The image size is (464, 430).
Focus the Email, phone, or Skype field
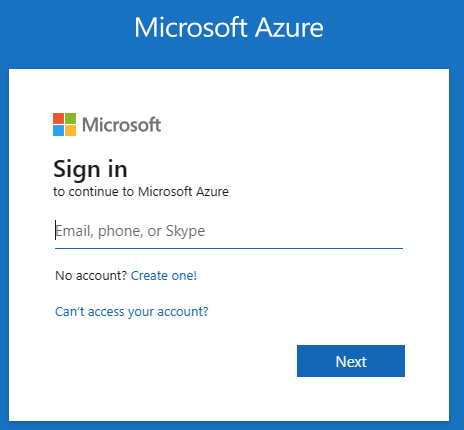tap(229, 231)
